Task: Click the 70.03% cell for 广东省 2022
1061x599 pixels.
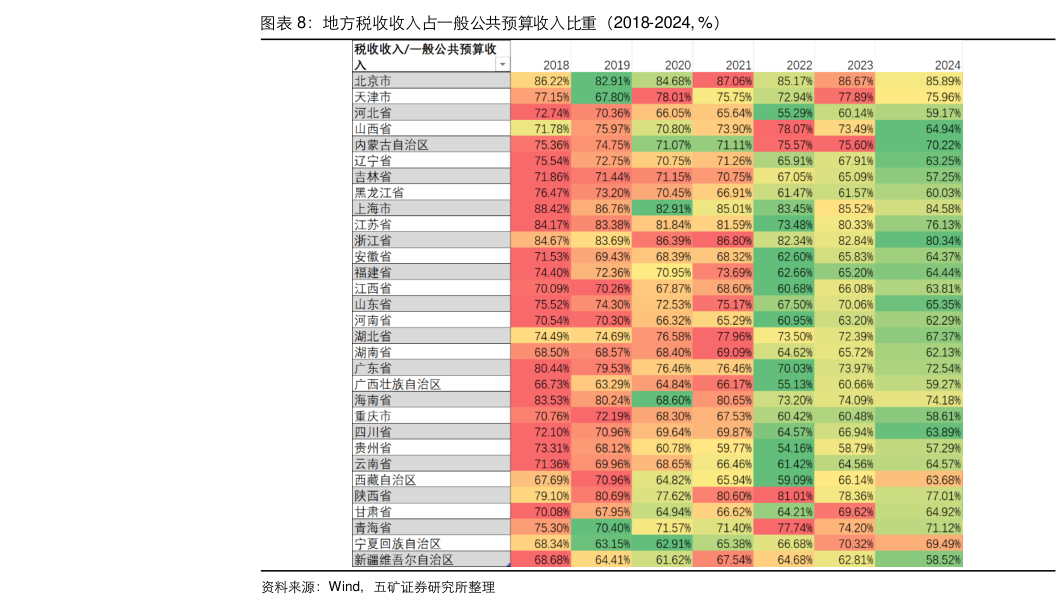Action: click(x=784, y=368)
